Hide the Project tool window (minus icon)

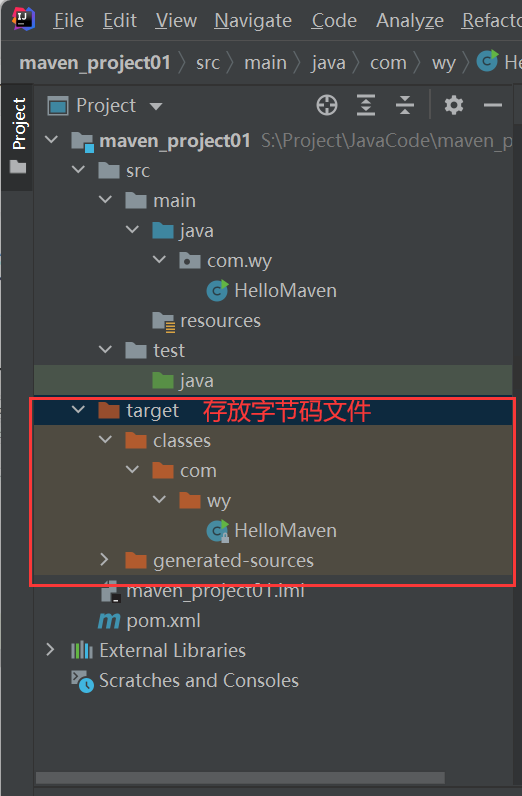(x=493, y=106)
